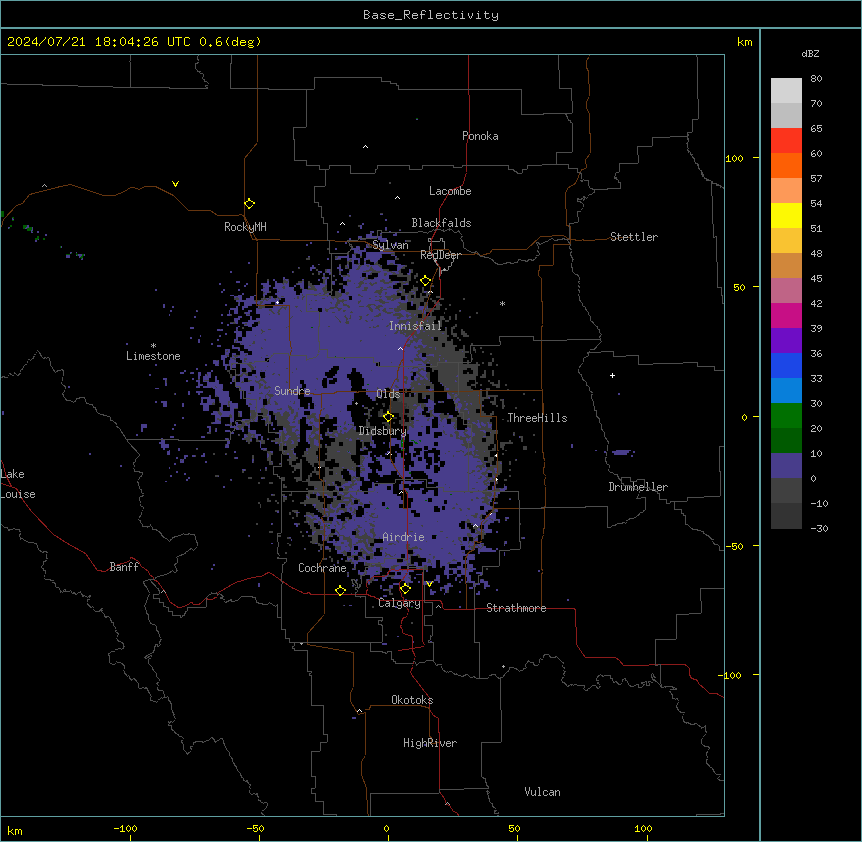Click the Cochrane town label
Viewport: 862px width, 842px height.
[x=322, y=568]
